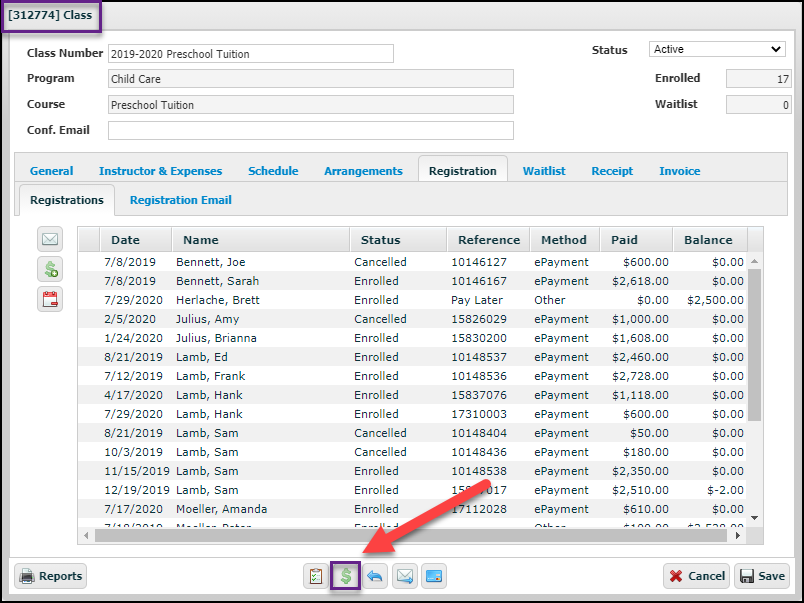Click the Waitlist count field showing 0
804x603 pixels.
pos(758,105)
